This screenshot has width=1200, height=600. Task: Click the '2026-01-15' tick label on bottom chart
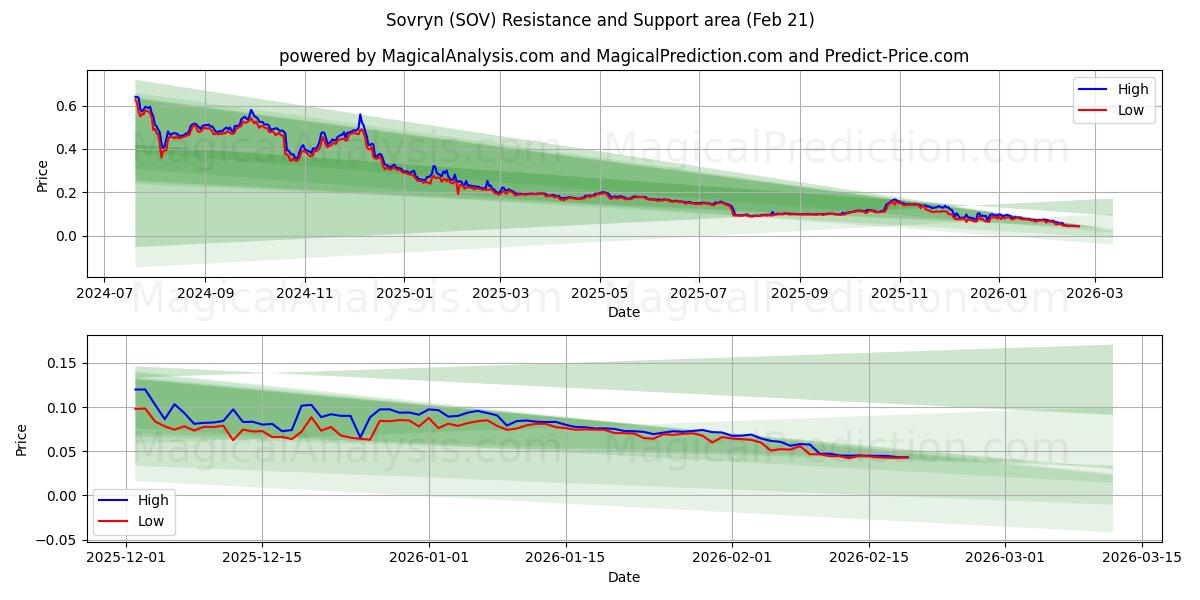click(566, 560)
